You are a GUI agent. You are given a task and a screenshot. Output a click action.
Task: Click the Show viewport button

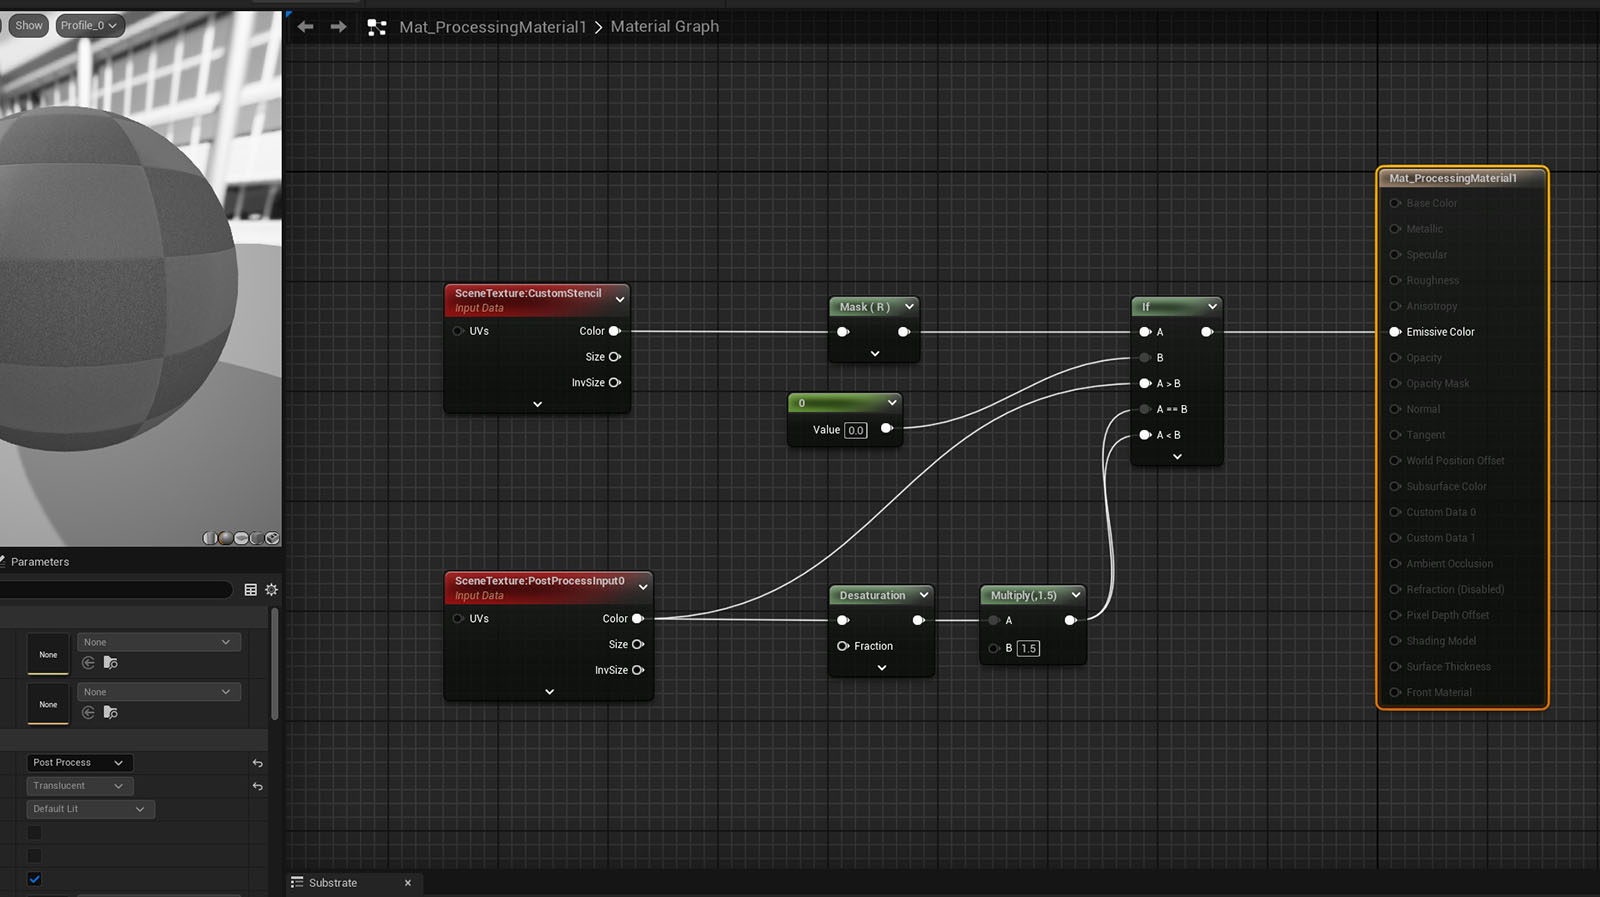[29, 26]
